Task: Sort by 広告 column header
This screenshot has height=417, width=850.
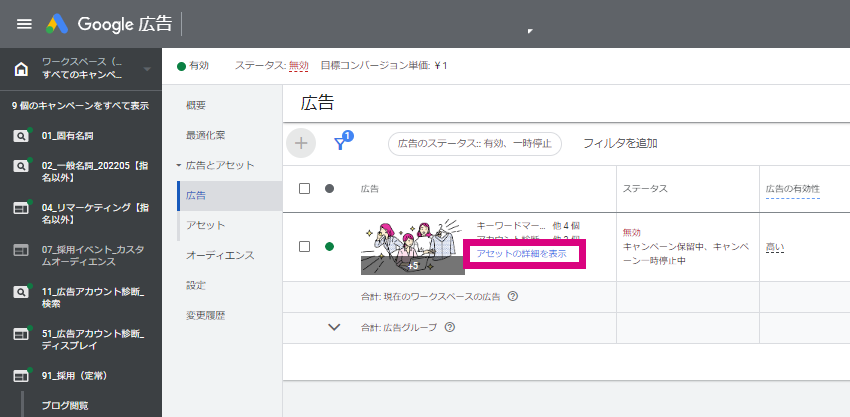Action: [x=370, y=189]
